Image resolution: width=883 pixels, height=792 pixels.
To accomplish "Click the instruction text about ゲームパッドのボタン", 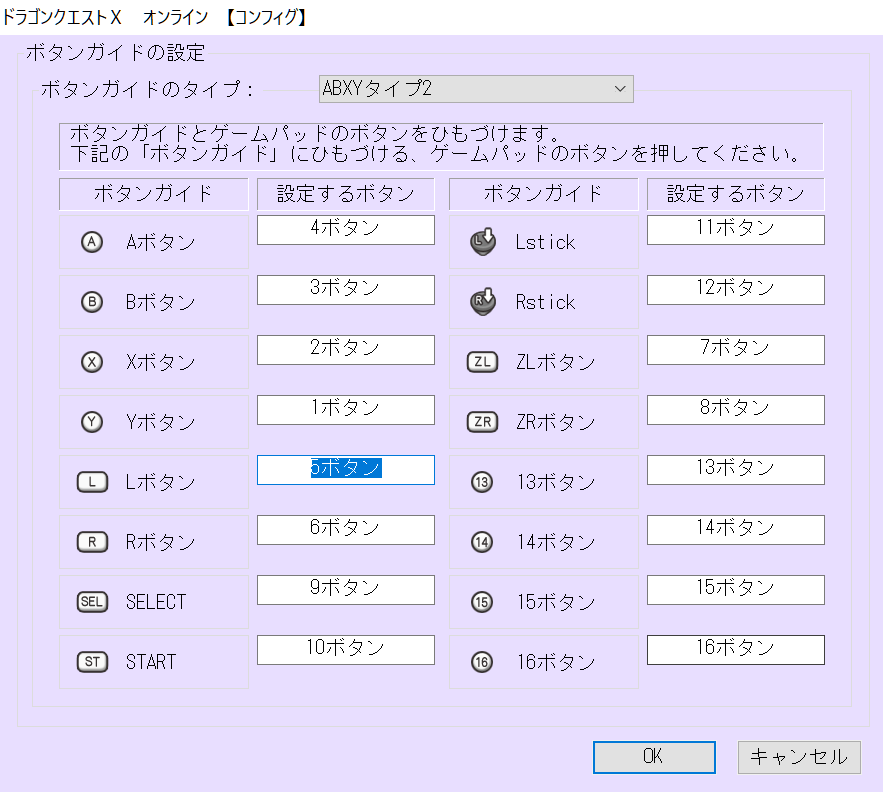I will [x=441, y=144].
